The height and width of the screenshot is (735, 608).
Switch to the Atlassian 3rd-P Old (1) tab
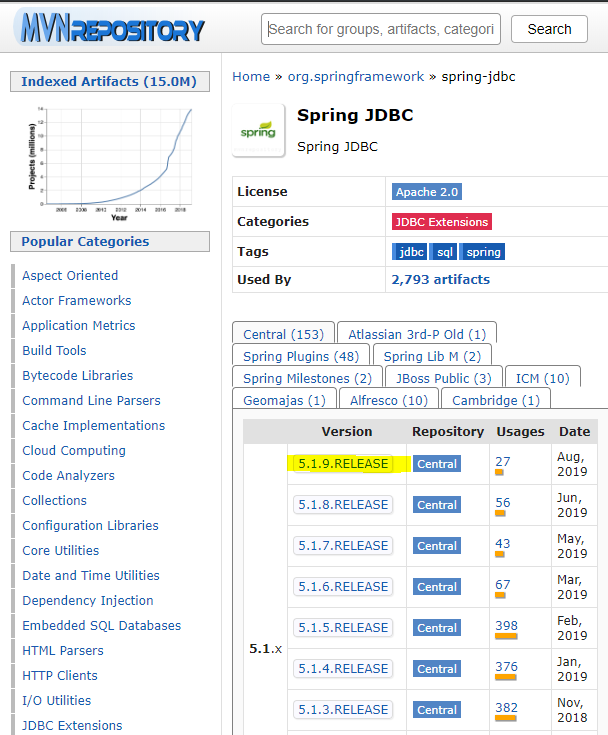[x=417, y=334]
